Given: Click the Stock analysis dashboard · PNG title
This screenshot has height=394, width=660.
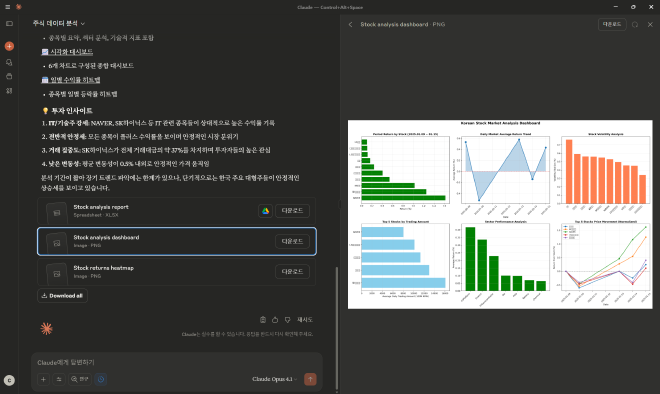Looking at the screenshot, I should 402,25.
